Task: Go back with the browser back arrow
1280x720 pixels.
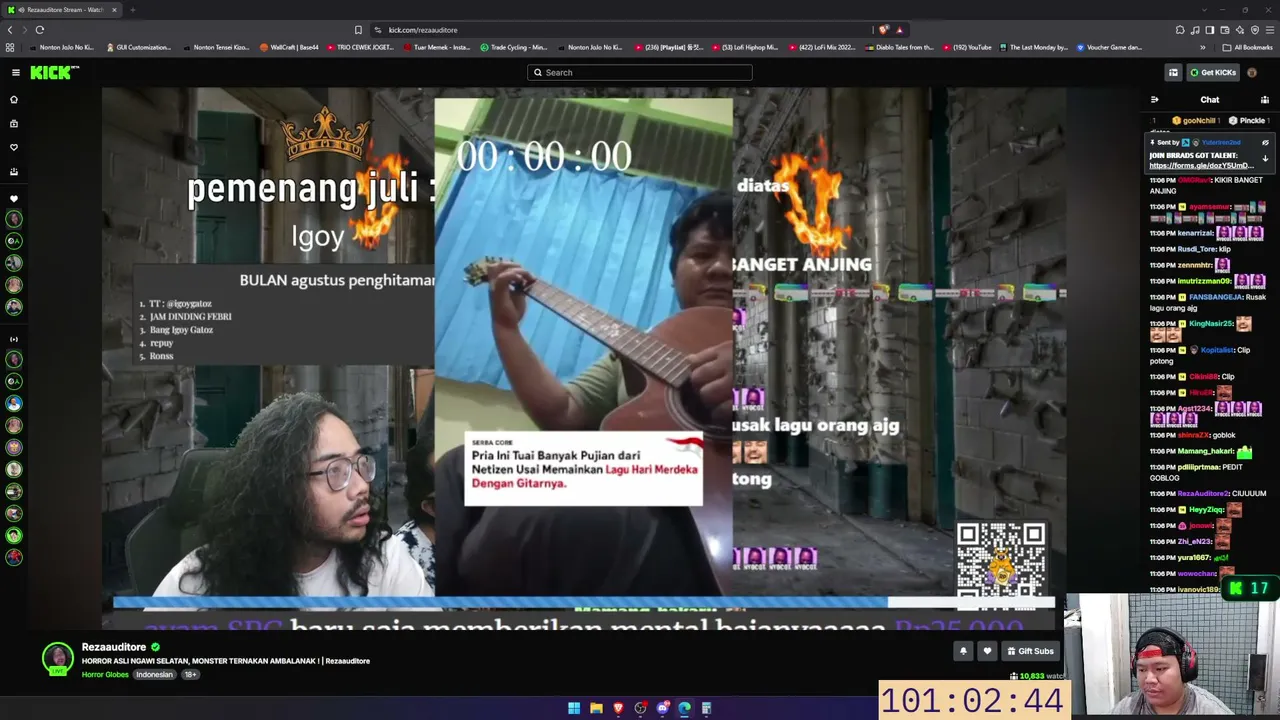Action: click(10, 30)
